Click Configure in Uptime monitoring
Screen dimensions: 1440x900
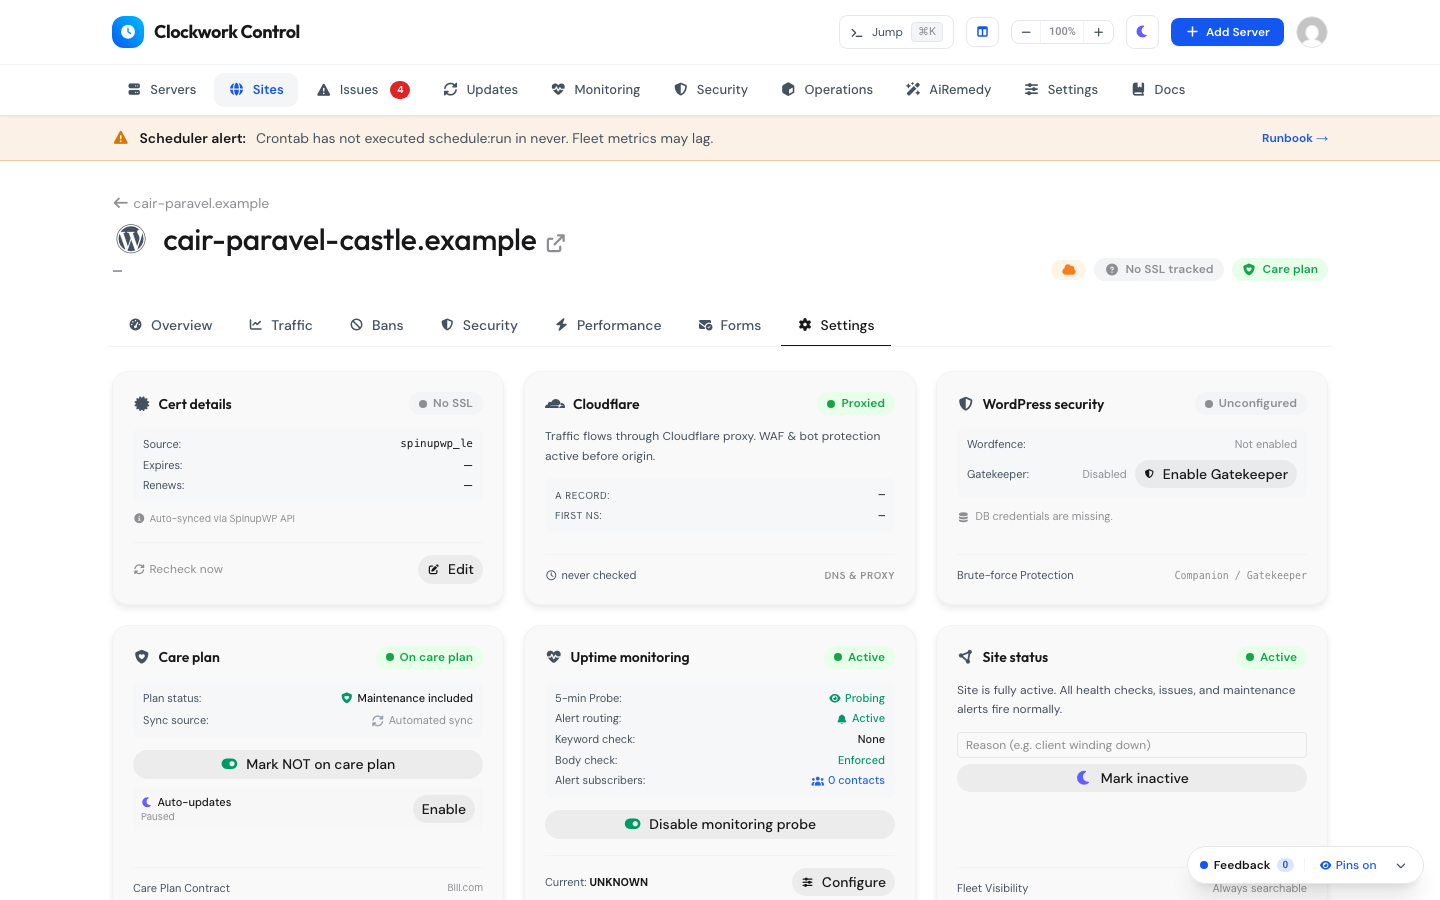(844, 882)
